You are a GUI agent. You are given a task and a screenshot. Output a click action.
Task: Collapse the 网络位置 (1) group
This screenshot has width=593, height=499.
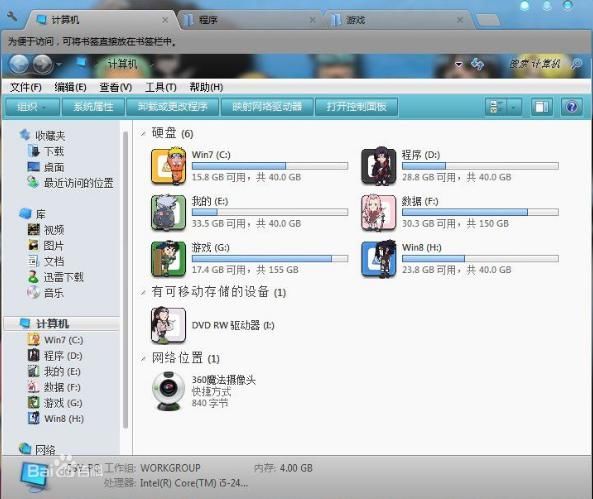point(143,358)
